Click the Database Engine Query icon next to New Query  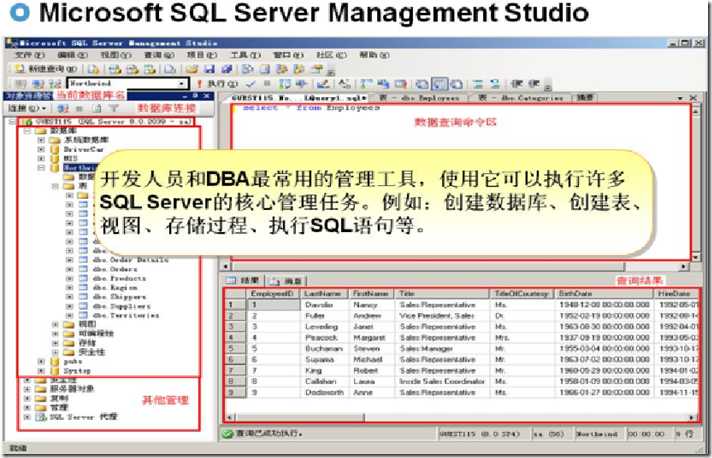coord(94,69)
